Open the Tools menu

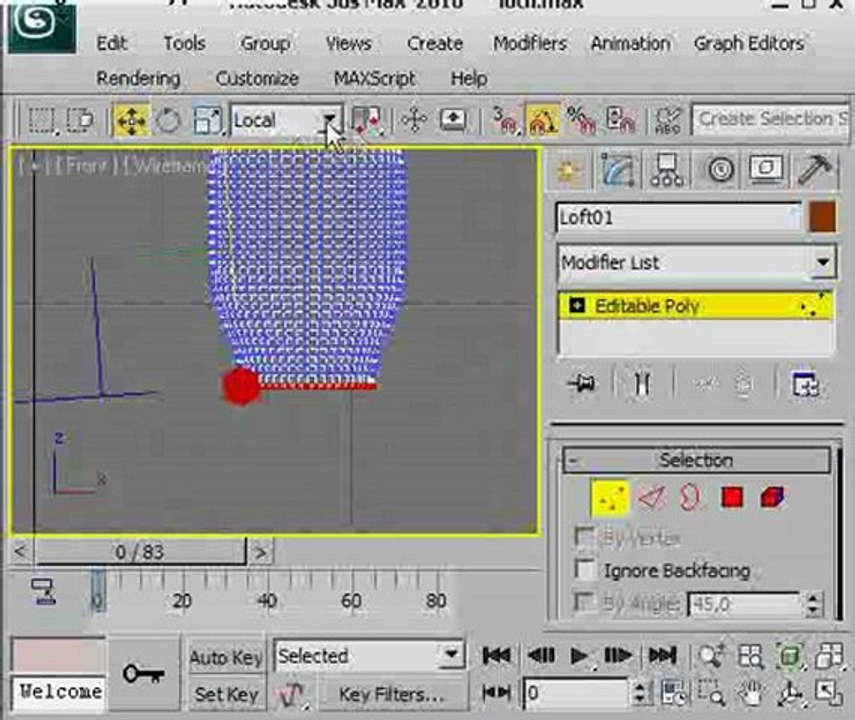pos(184,43)
